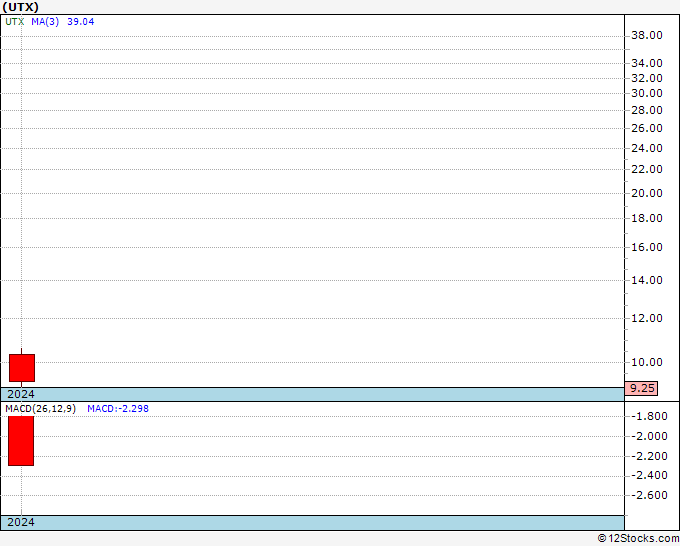Click the 32.00 price axis label
This screenshot has width=680, height=546.
click(647, 78)
